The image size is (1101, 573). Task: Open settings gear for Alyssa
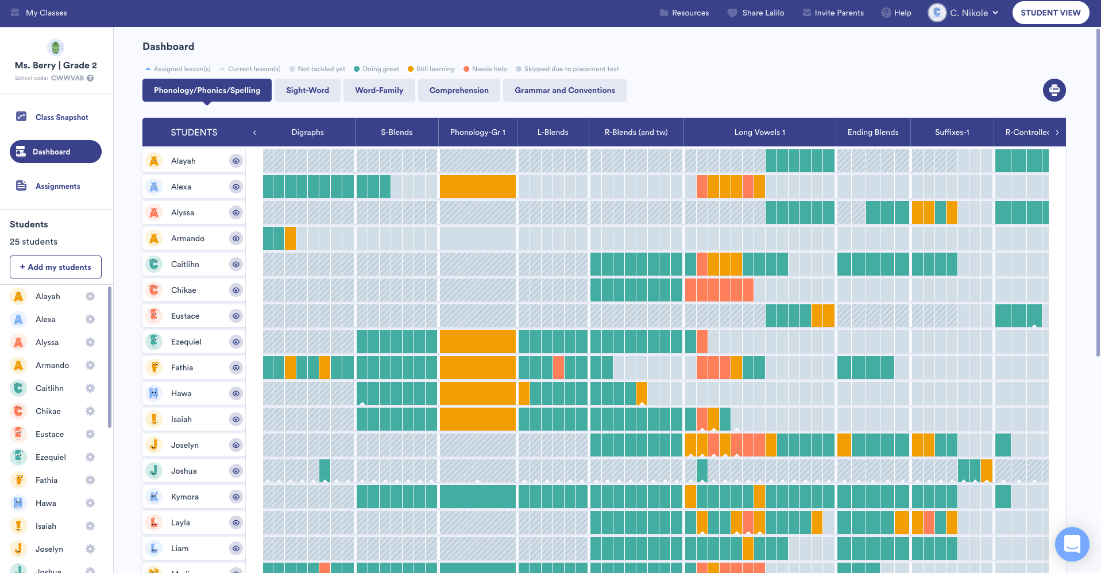[90, 342]
